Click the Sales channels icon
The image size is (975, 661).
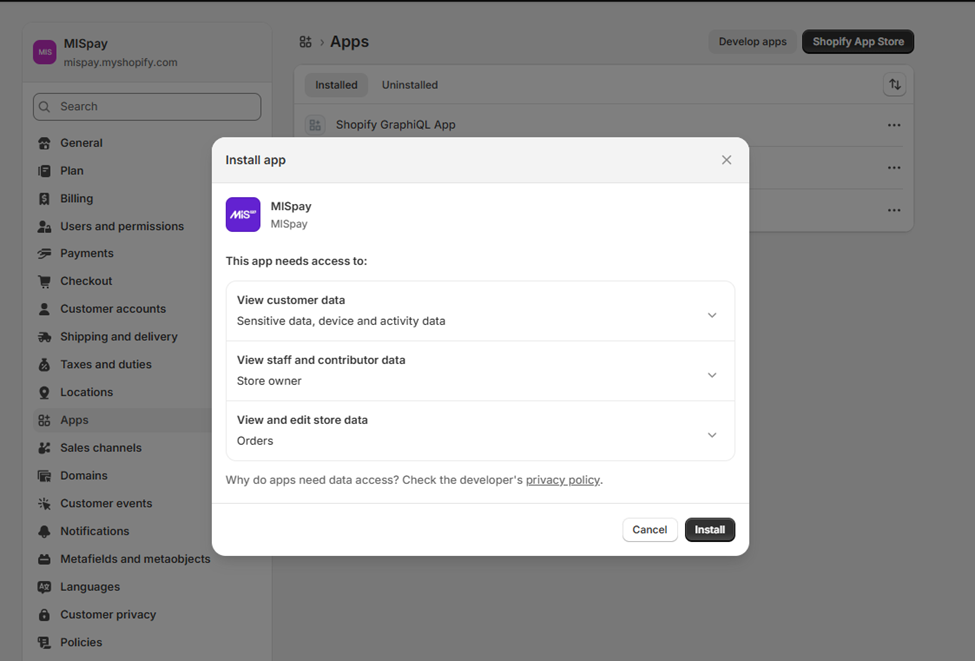tap(44, 448)
